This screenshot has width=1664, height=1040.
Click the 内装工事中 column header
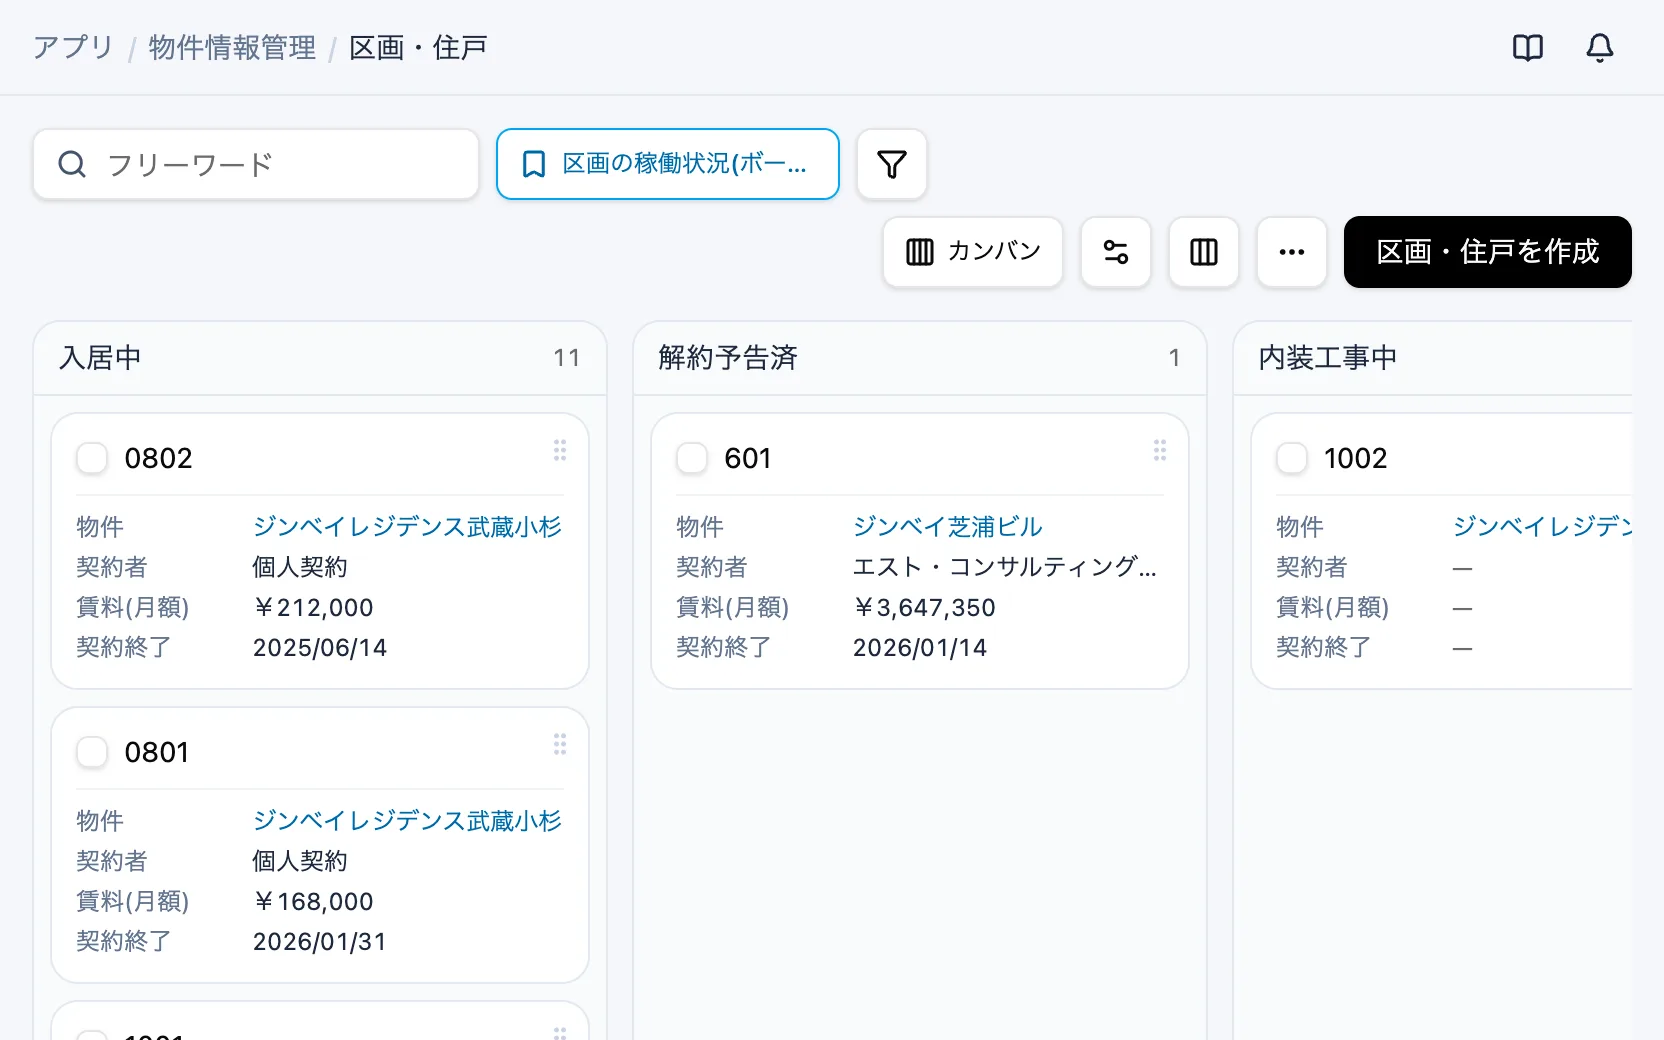[1432, 358]
